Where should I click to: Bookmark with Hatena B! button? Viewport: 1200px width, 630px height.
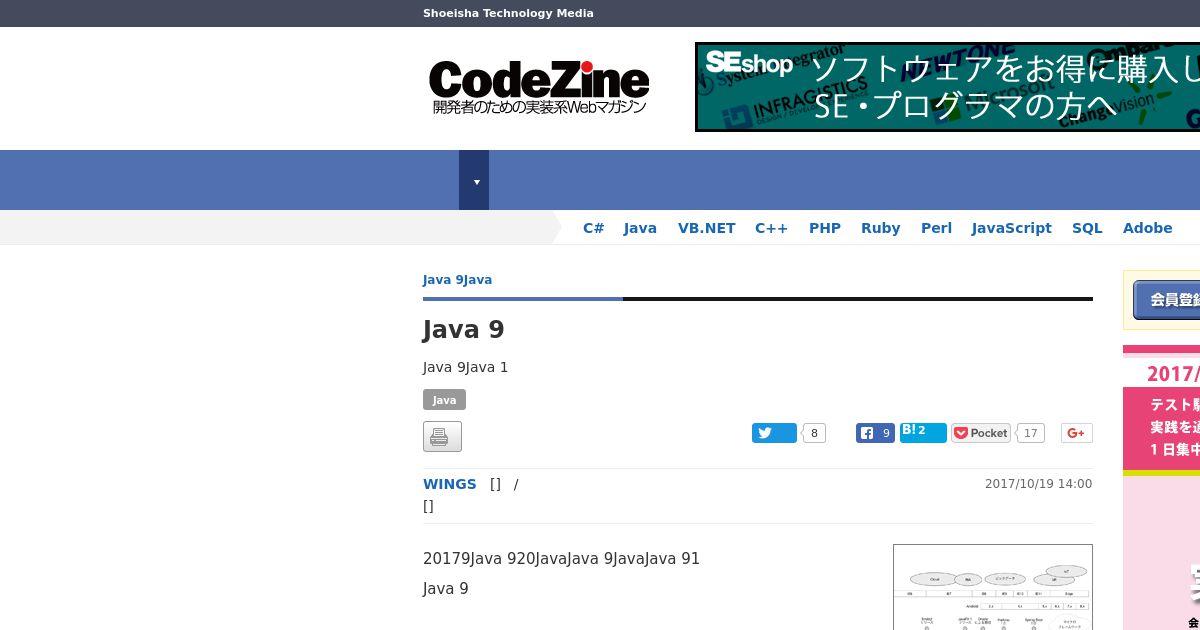(923, 432)
